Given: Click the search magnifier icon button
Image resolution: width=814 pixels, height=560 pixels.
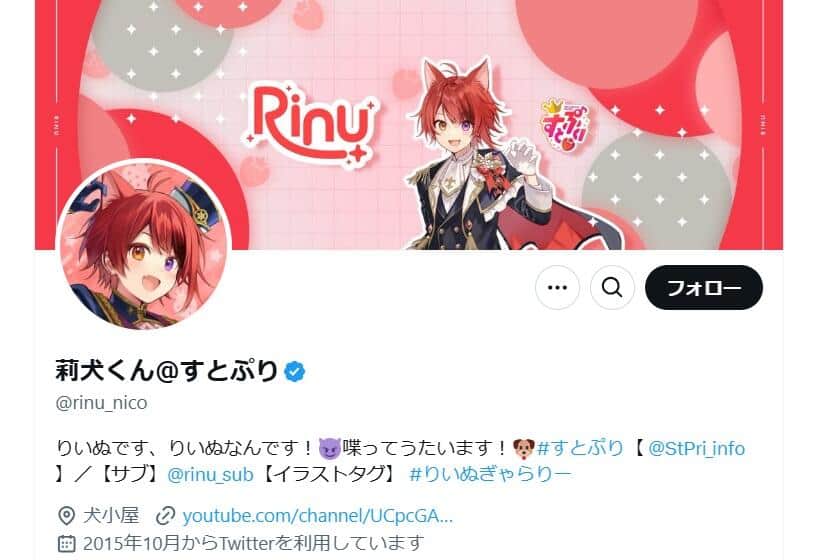Looking at the screenshot, I should click(612, 287).
